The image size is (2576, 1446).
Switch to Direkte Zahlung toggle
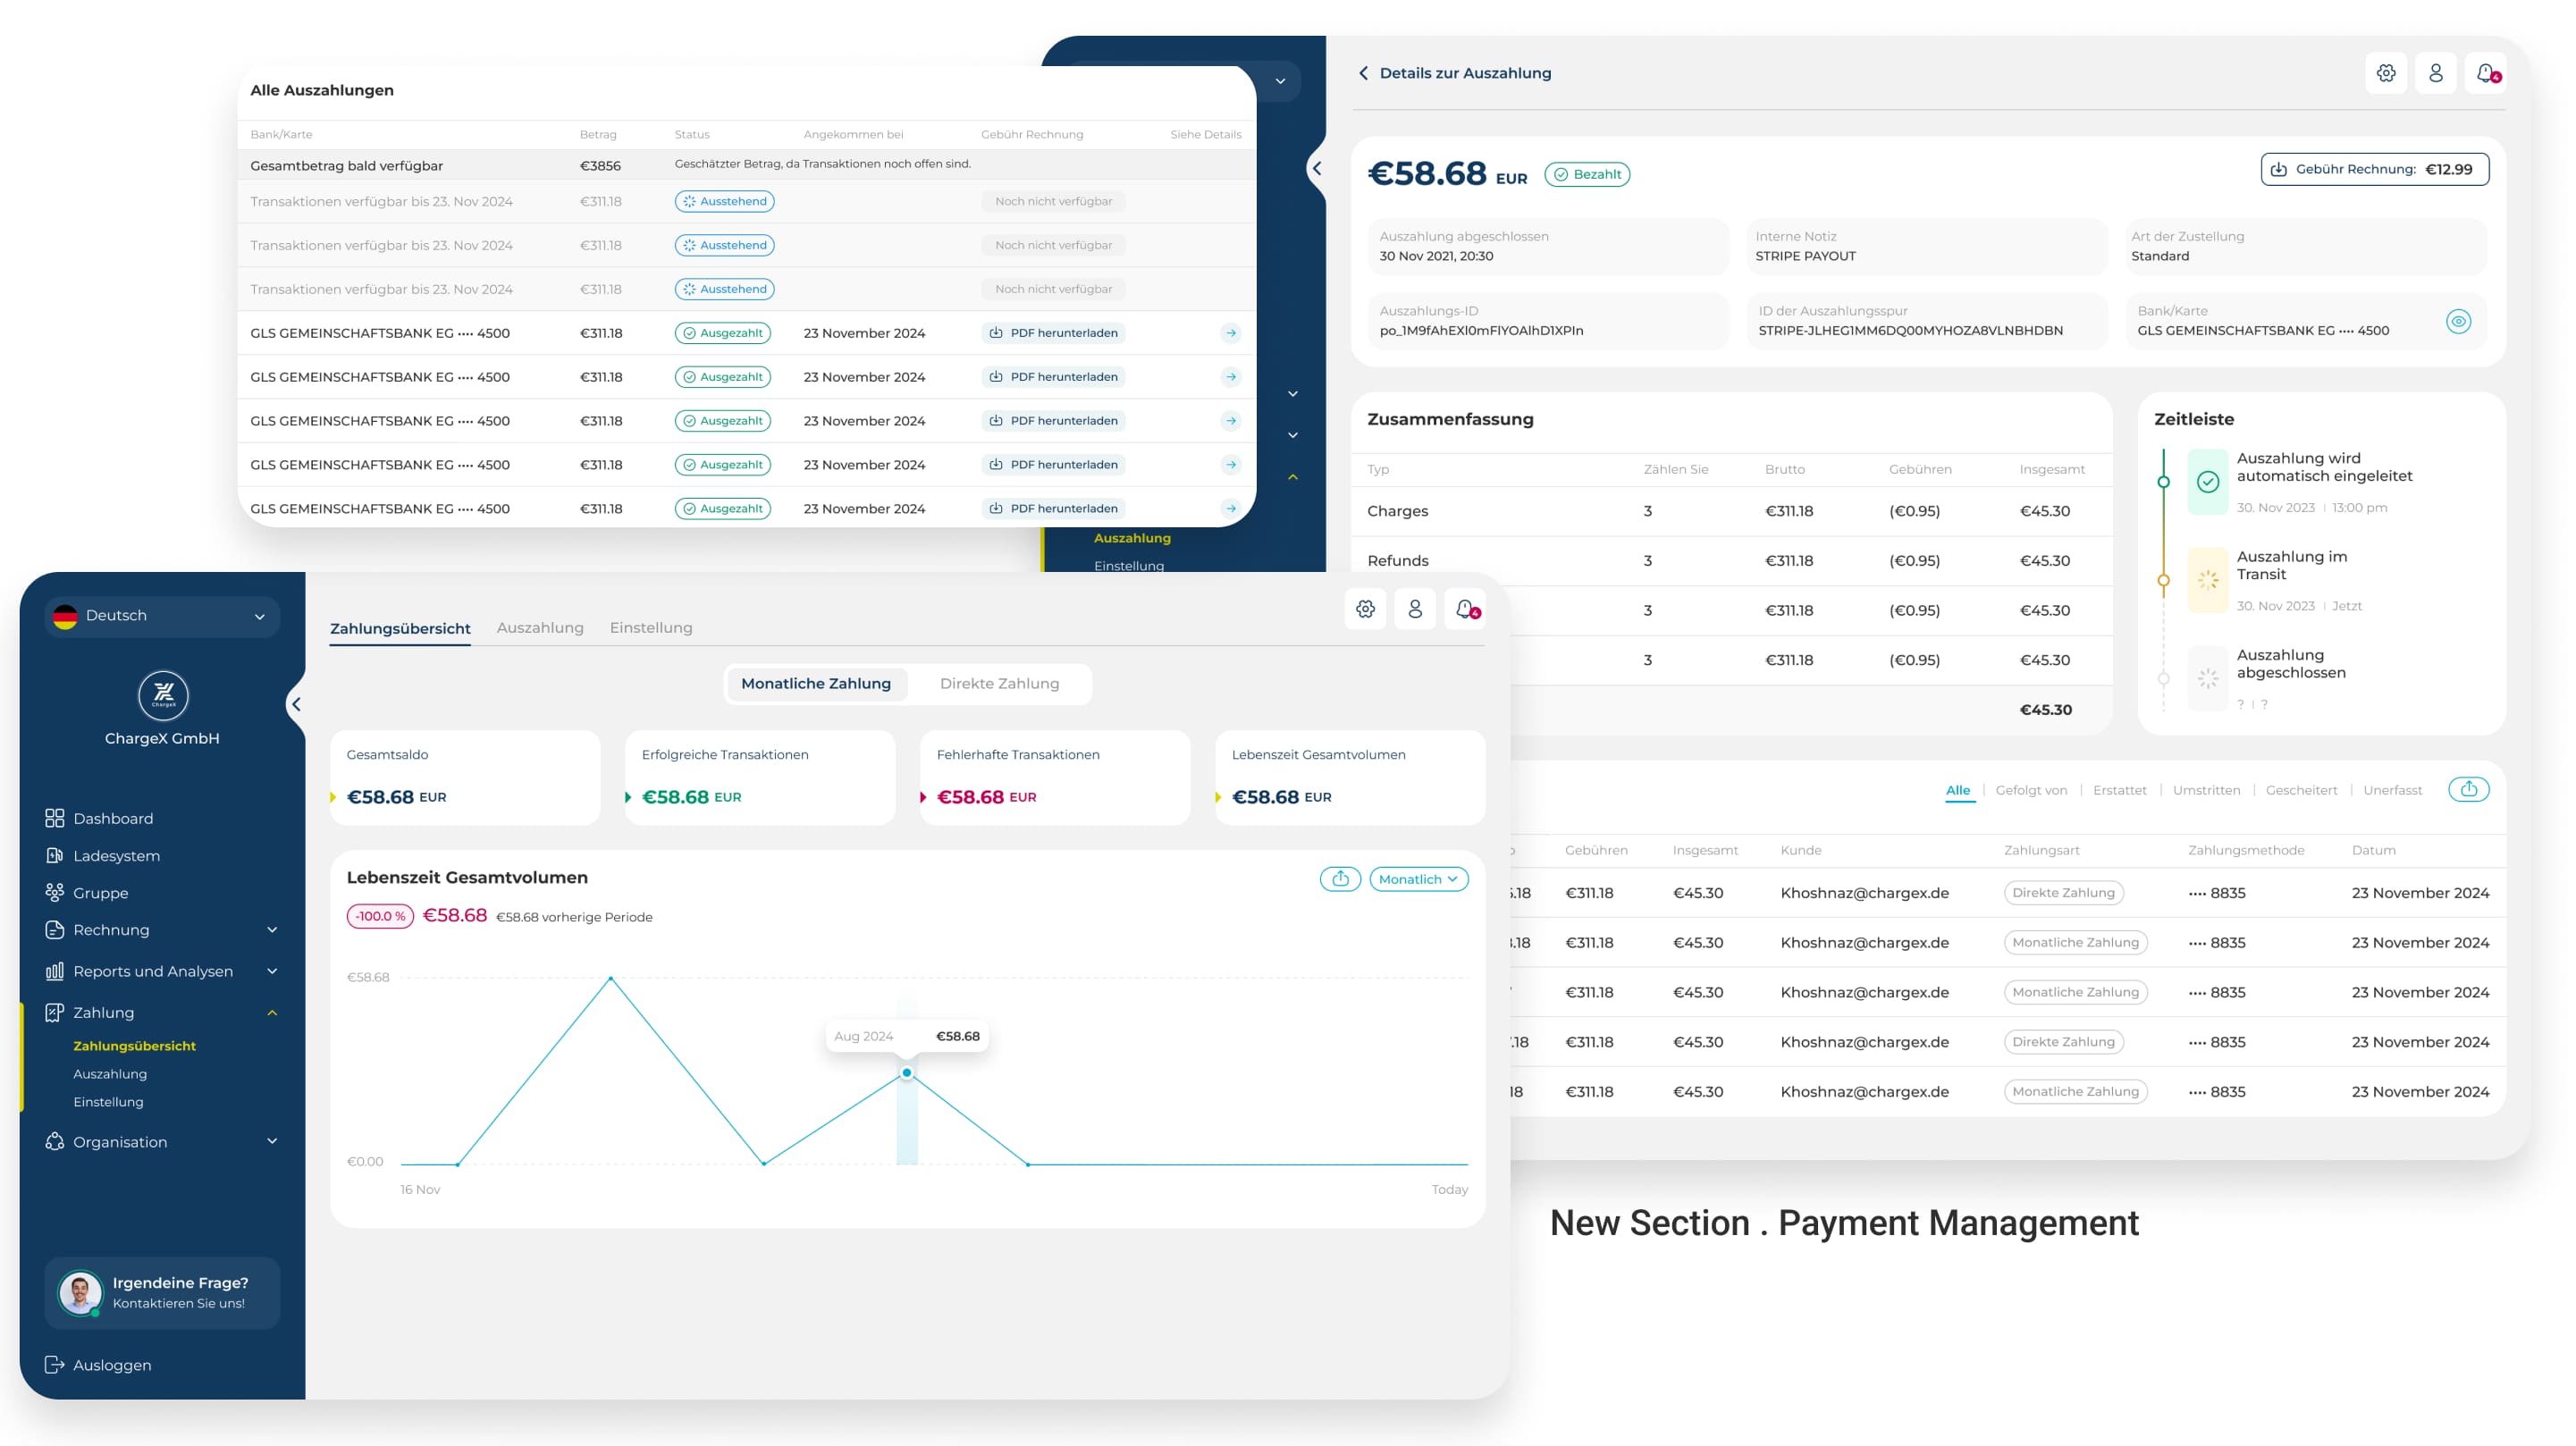pyautogui.click(x=999, y=683)
